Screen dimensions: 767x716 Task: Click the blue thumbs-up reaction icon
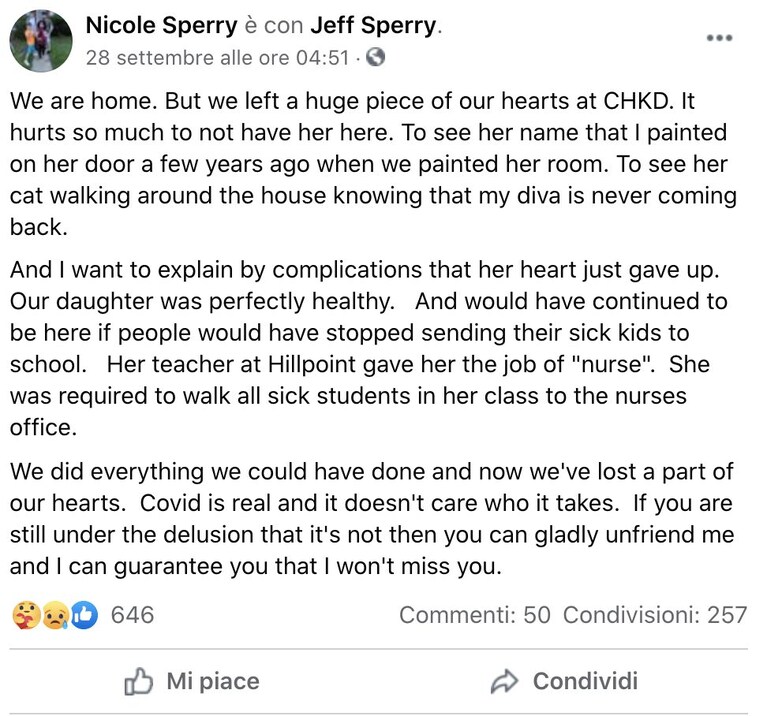[x=85, y=615]
